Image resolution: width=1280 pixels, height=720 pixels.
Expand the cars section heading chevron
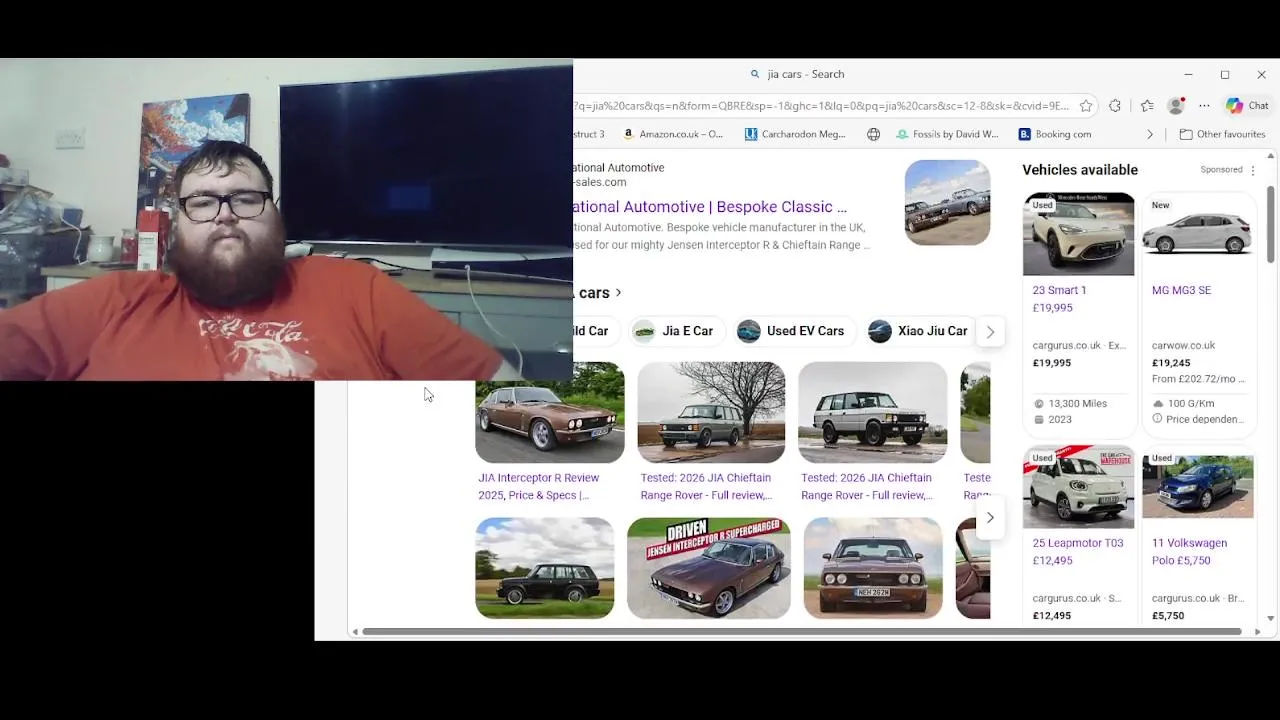tap(618, 293)
